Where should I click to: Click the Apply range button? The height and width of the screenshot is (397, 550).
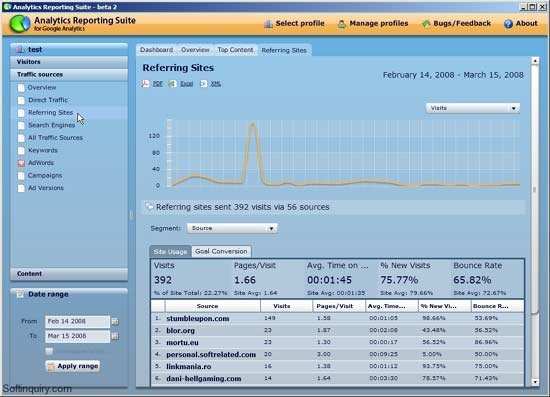[x=73, y=366]
